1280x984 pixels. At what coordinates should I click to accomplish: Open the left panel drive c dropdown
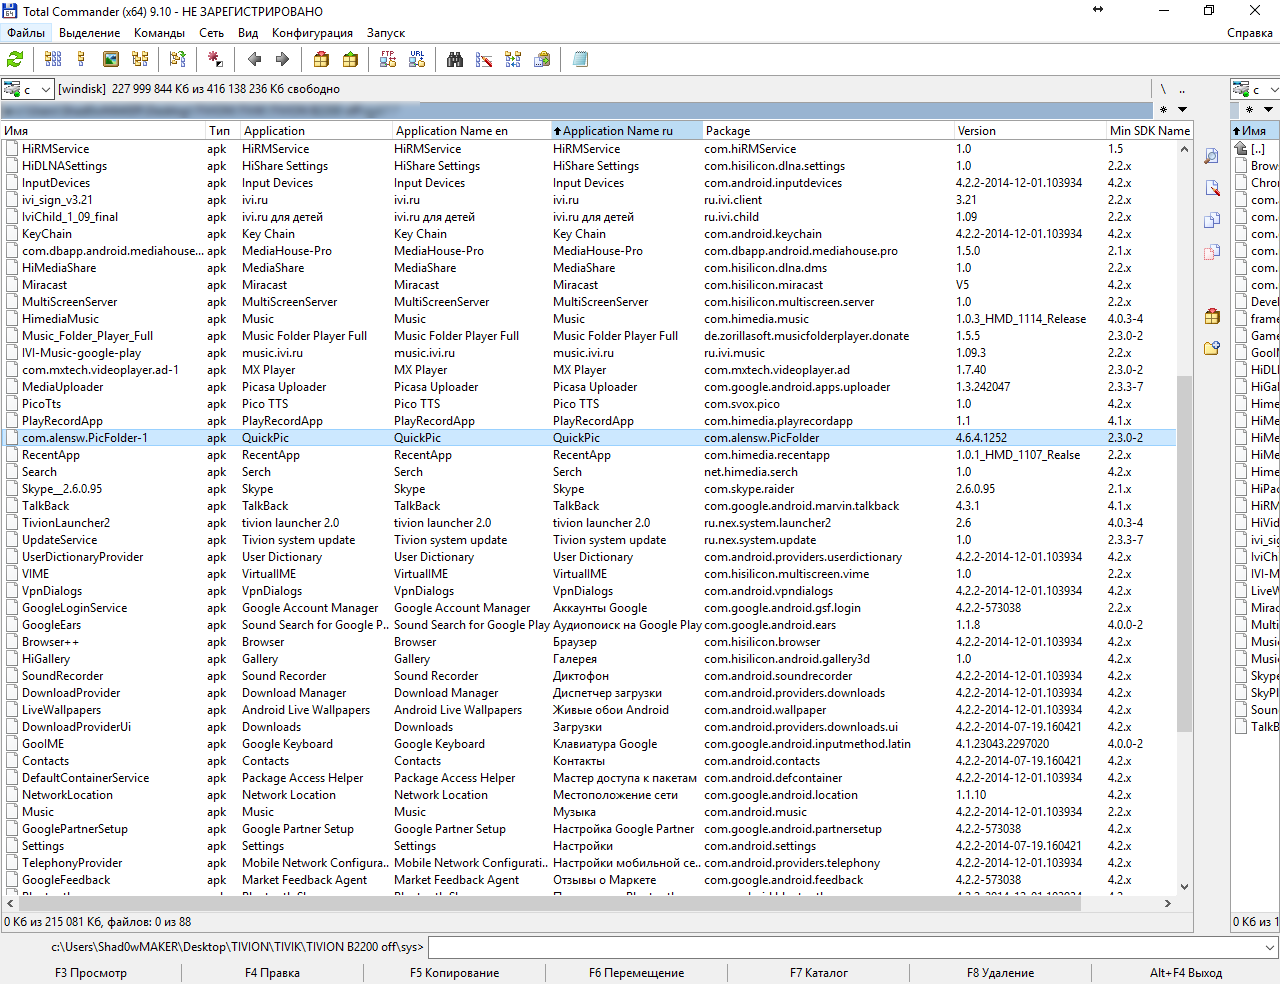pos(27,89)
